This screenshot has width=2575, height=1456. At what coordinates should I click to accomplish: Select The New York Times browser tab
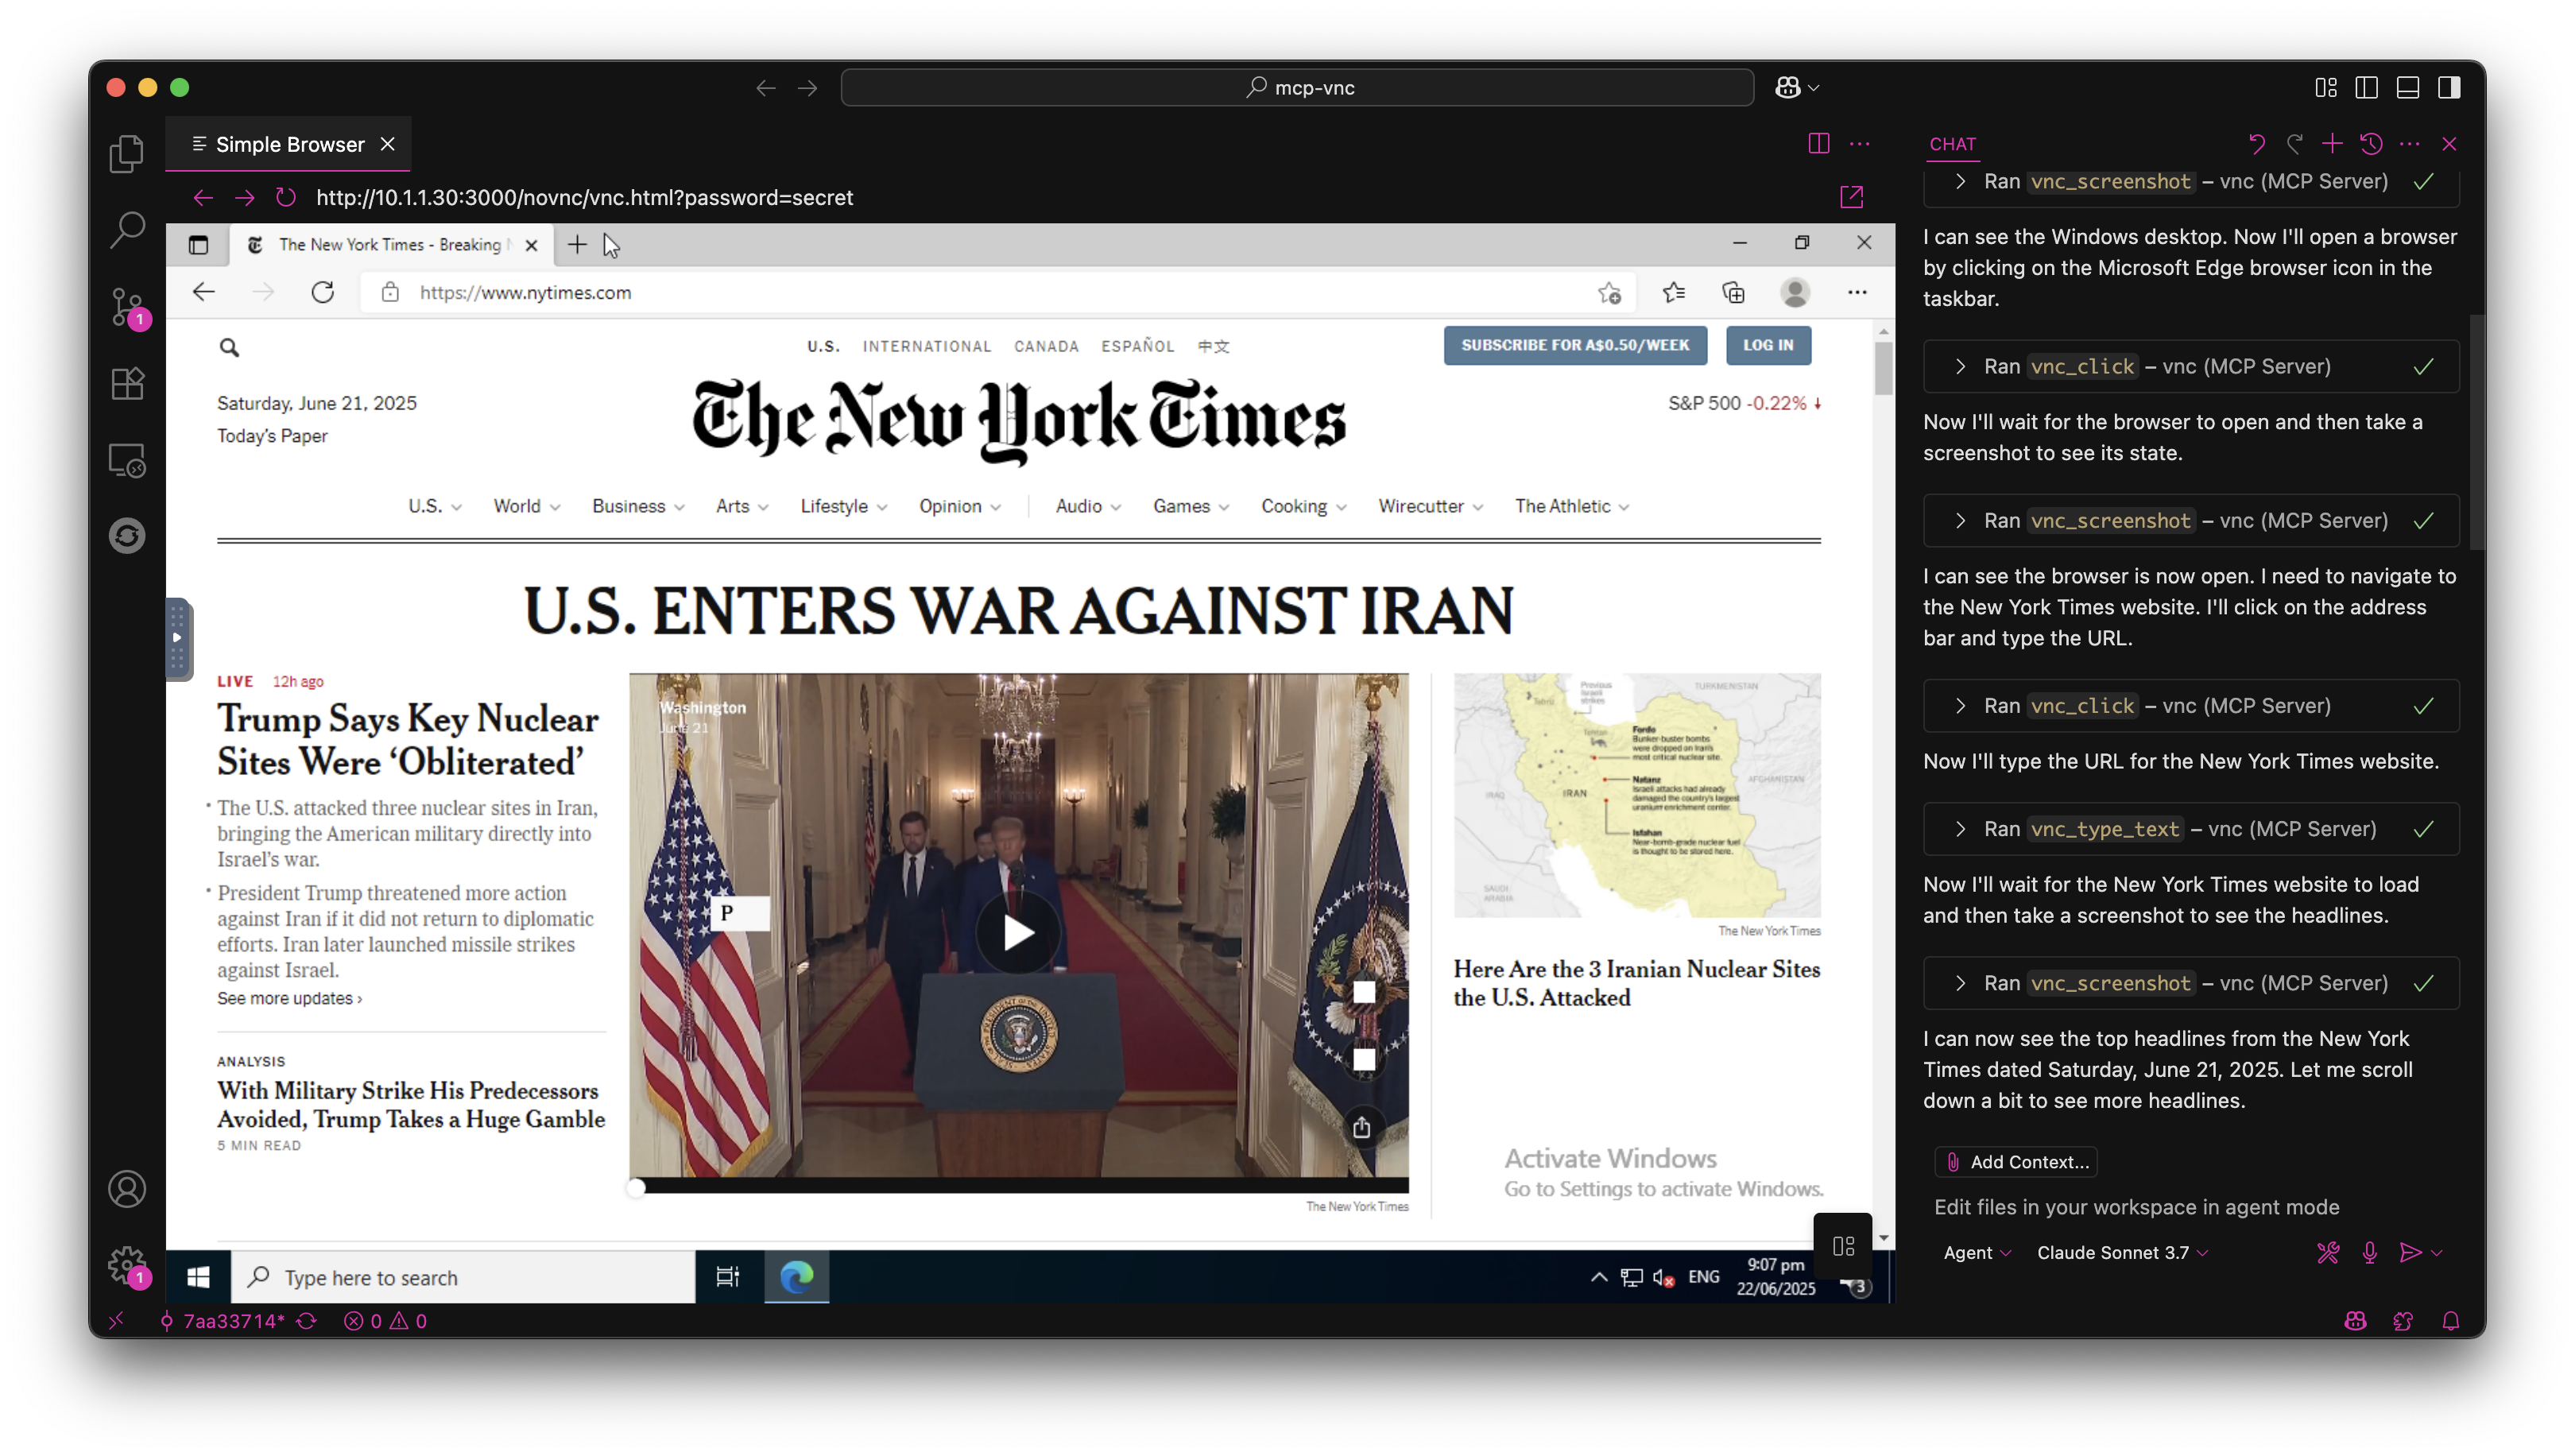390,243
